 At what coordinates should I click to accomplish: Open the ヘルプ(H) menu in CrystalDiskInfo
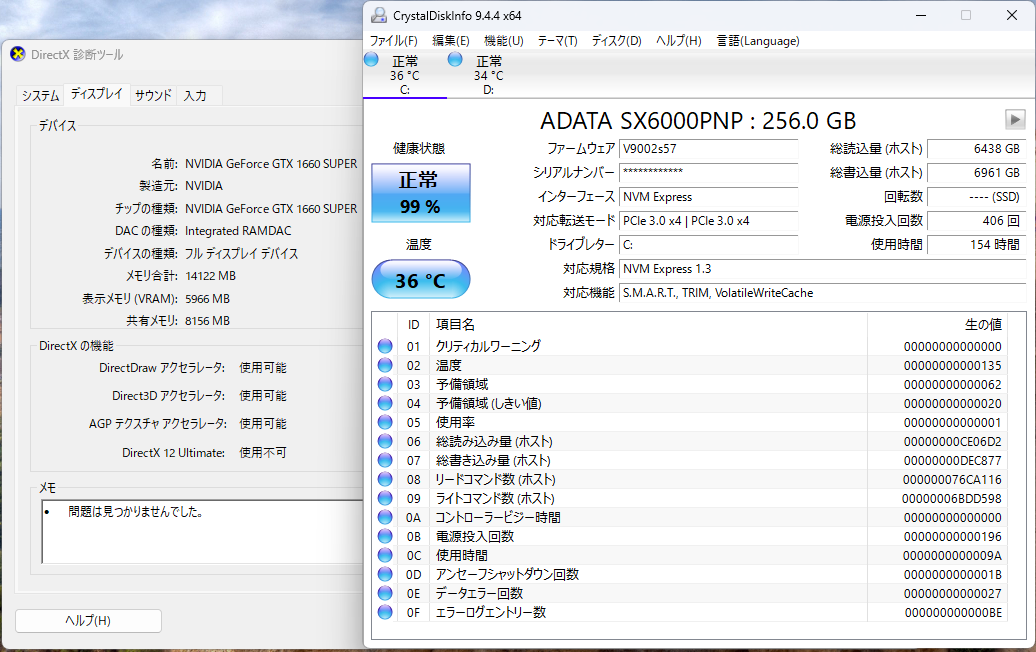coord(679,41)
